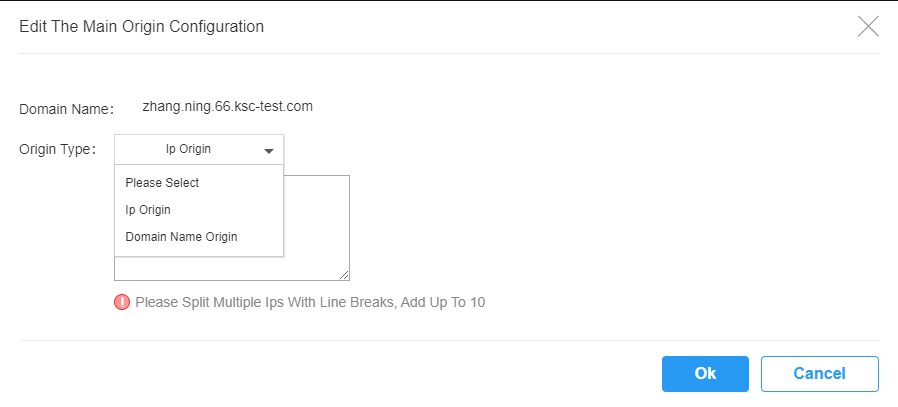Click the textarea resize grip corner
898x407 pixels.
[x=344, y=275]
